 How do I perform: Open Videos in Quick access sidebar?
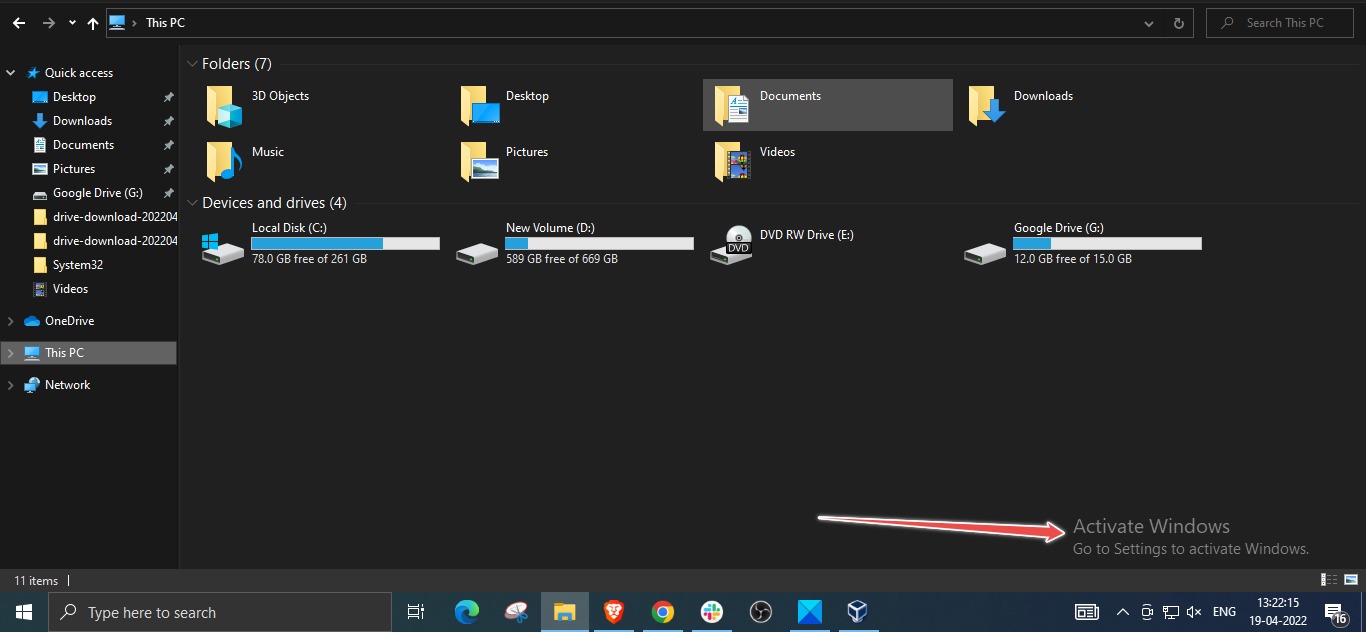click(70, 289)
